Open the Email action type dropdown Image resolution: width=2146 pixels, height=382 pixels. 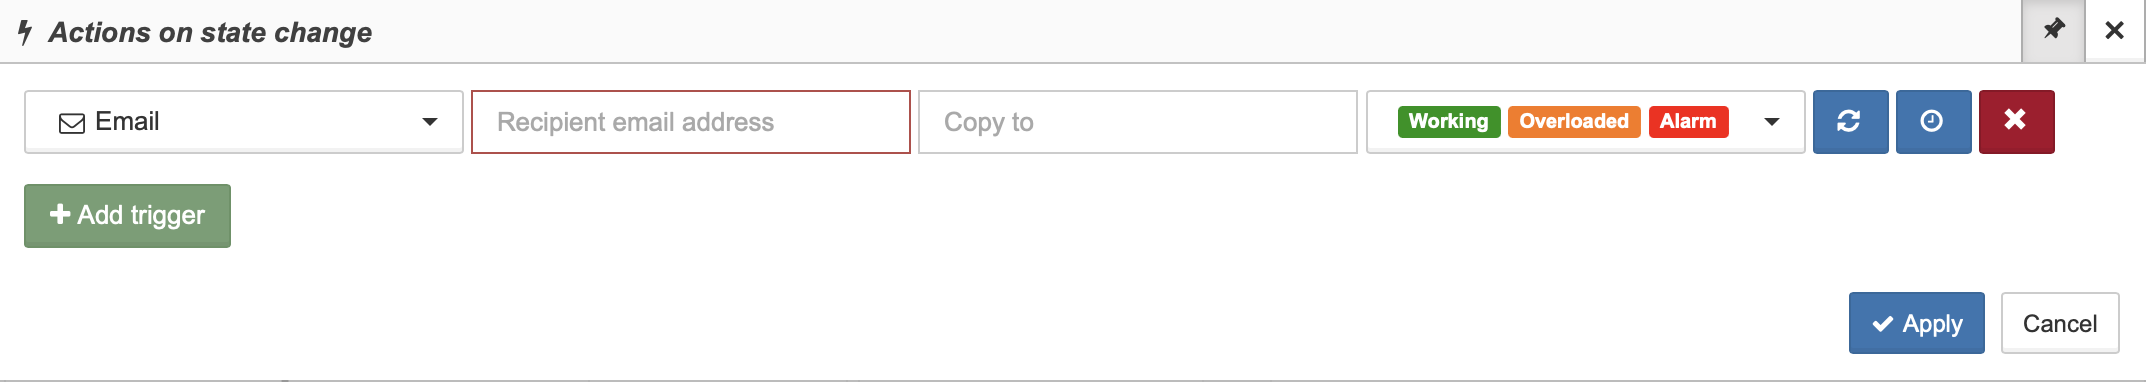[x=244, y=122]
